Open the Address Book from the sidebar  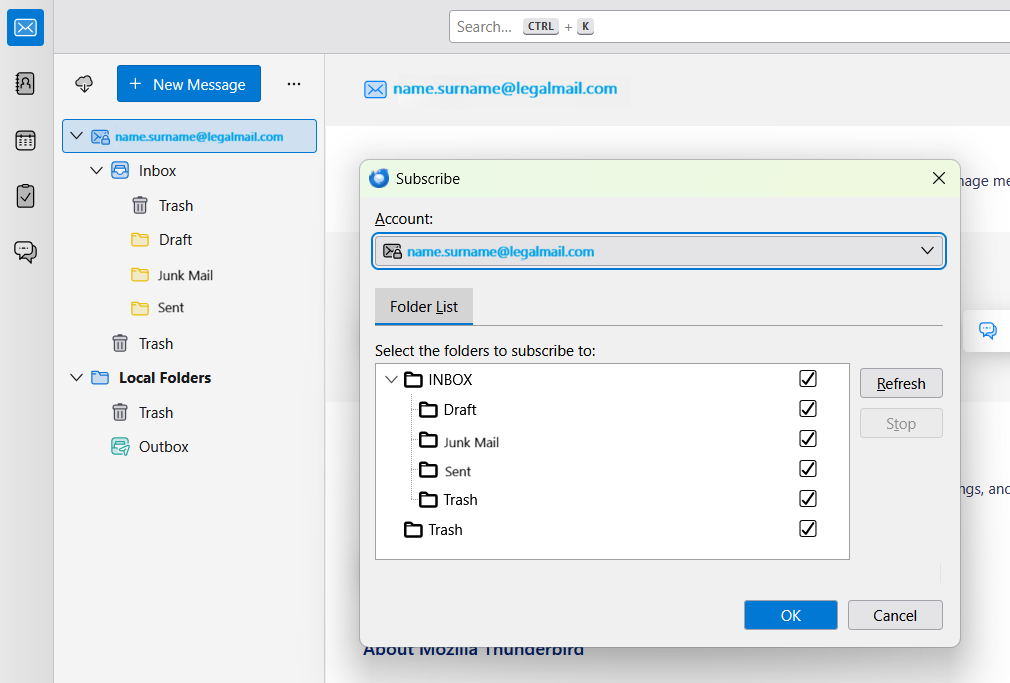(26, 84)
